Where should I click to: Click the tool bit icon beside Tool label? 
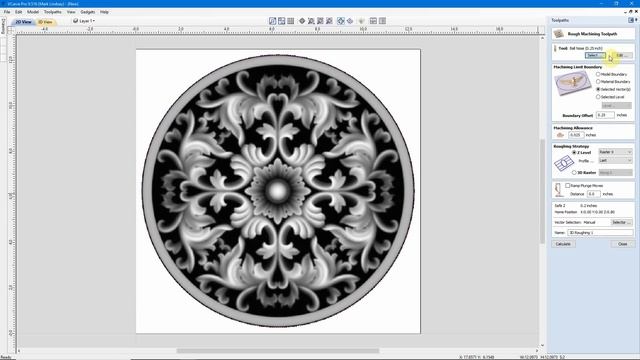tap(555, 49)
